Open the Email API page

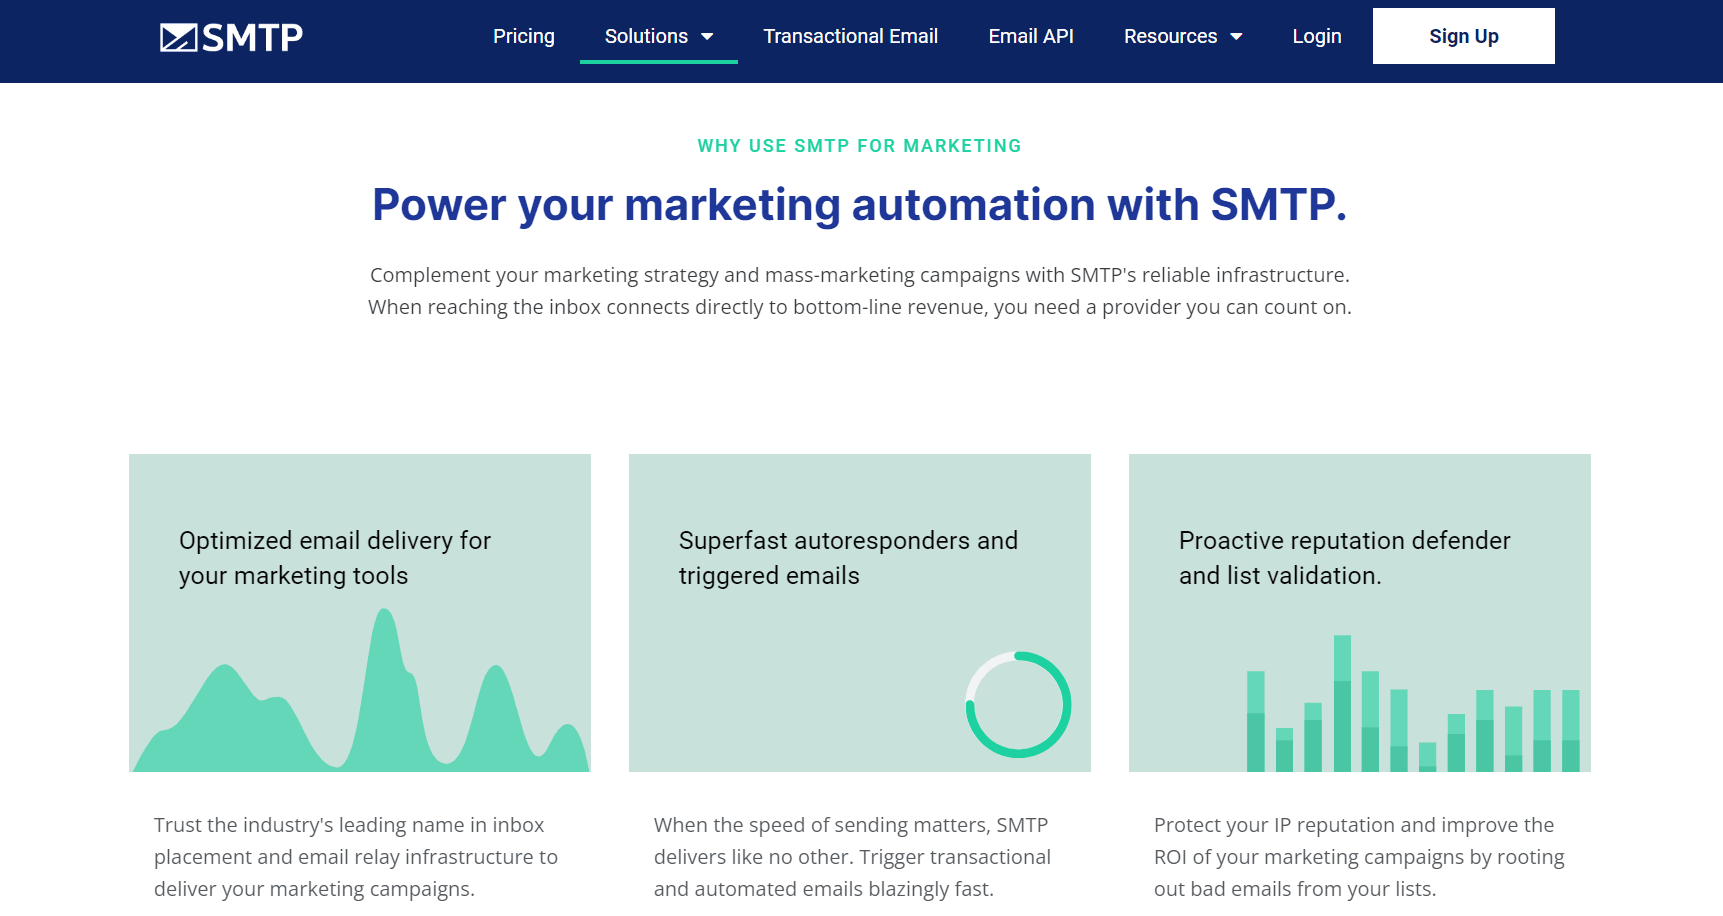(x=1031, y=36)
